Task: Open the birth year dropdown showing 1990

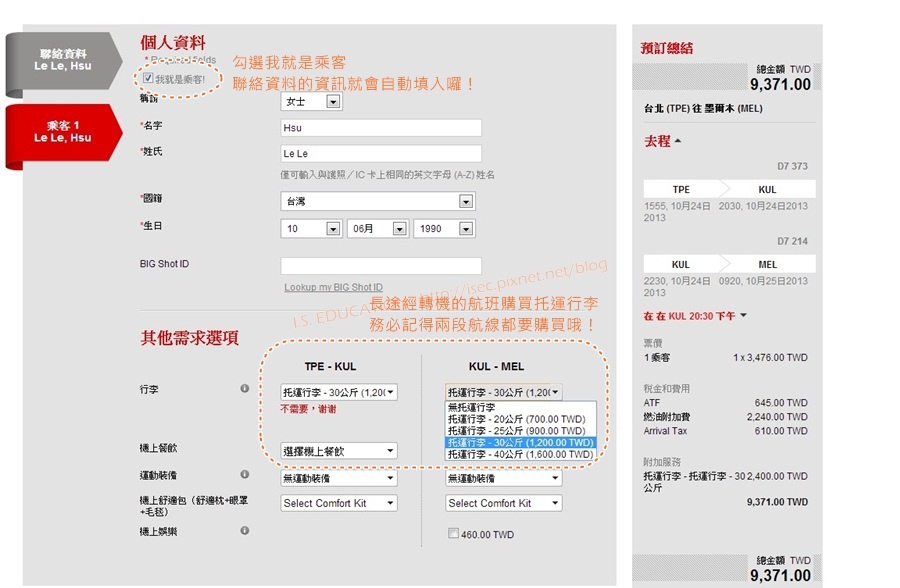Action: (x=444, y=229)
